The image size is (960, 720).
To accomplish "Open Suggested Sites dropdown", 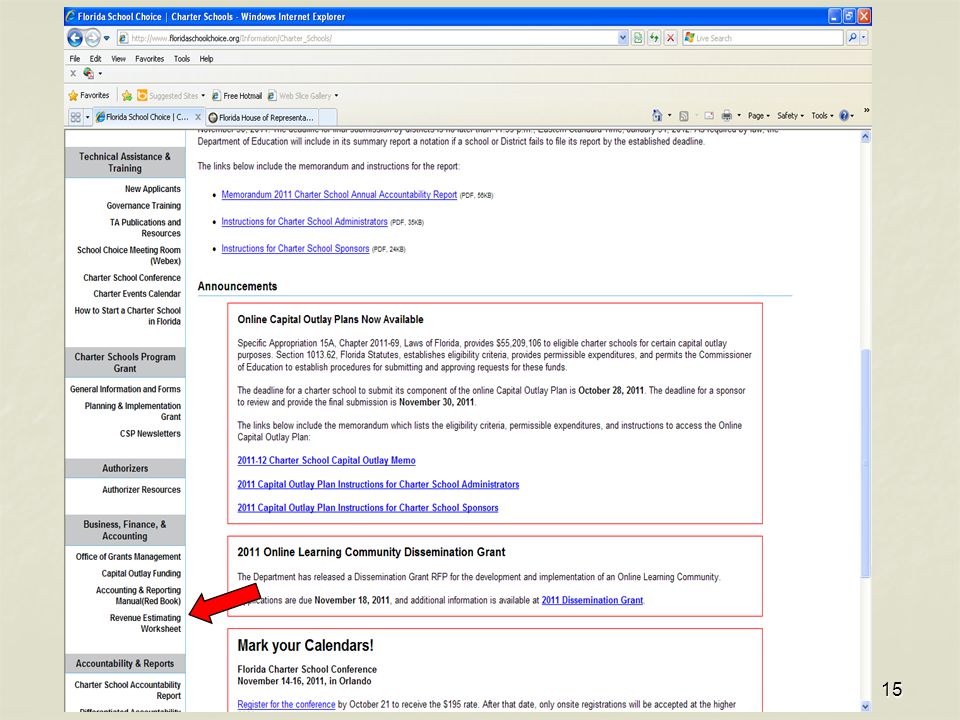I will click(171, 96).
